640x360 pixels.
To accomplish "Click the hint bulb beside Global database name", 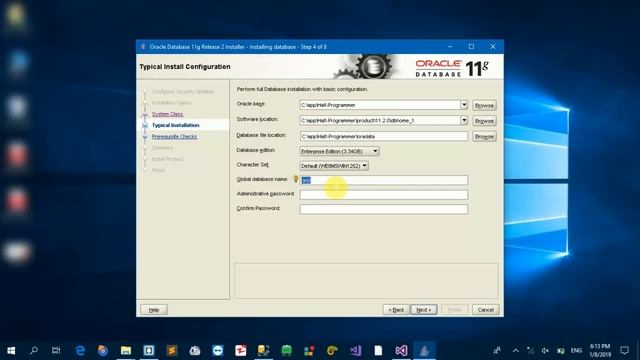I will (296, 179).
